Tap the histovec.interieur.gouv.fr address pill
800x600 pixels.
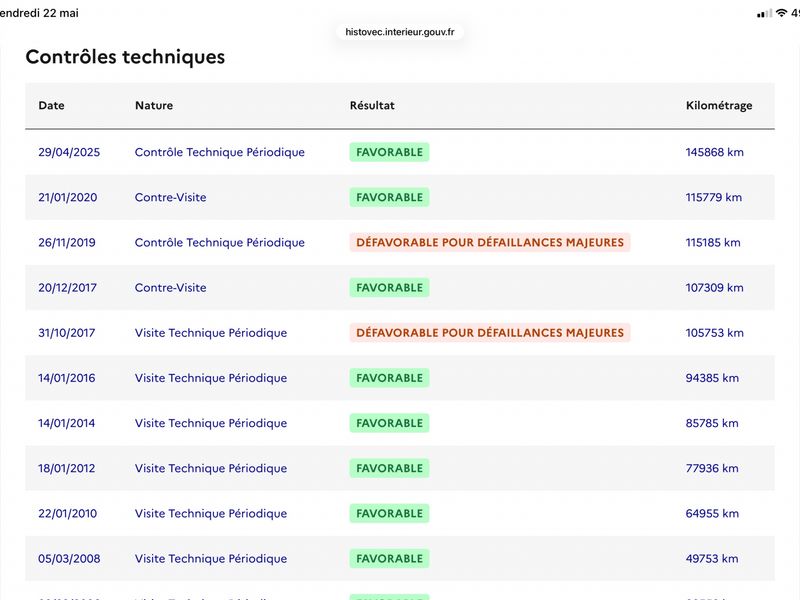[399, 32]
